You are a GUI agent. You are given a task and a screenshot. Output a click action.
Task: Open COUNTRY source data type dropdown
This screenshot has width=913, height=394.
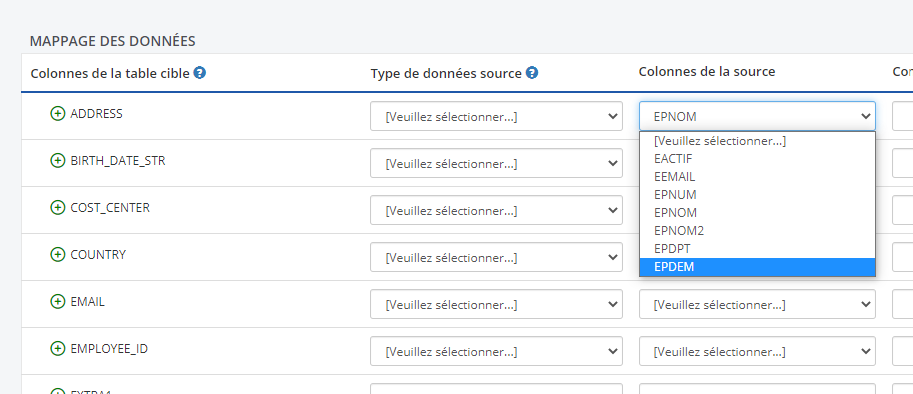pyautogui.click(x=496, y=257)
